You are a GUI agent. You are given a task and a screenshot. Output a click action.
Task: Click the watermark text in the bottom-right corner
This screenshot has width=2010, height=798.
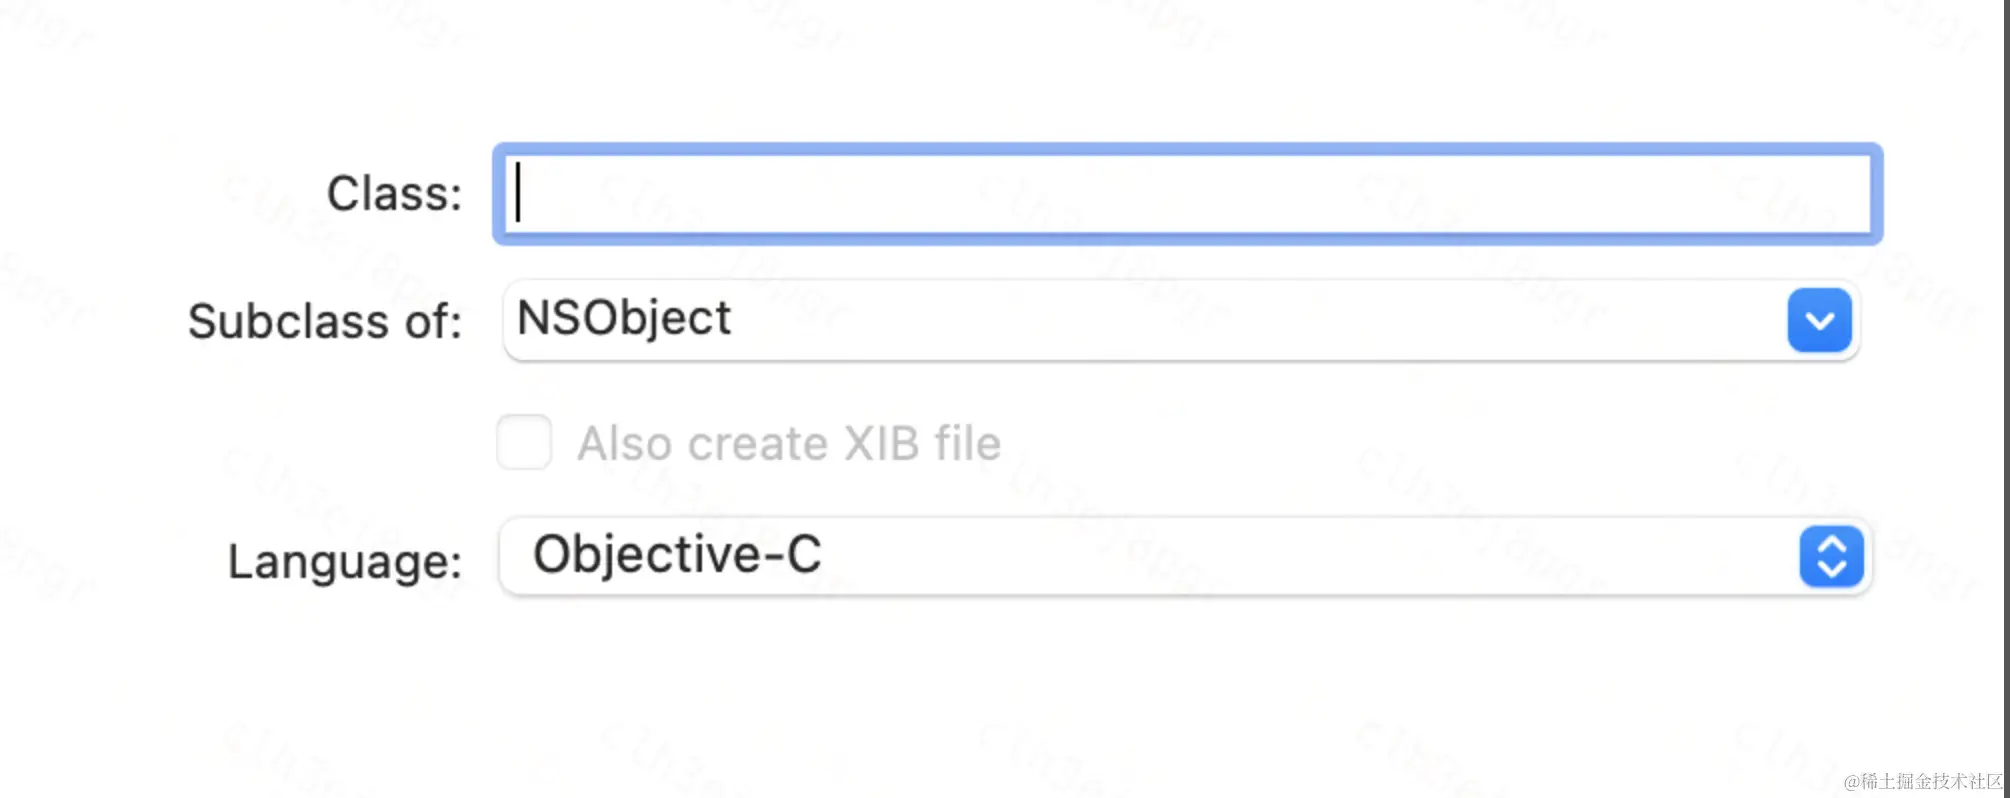point(1922,781)
